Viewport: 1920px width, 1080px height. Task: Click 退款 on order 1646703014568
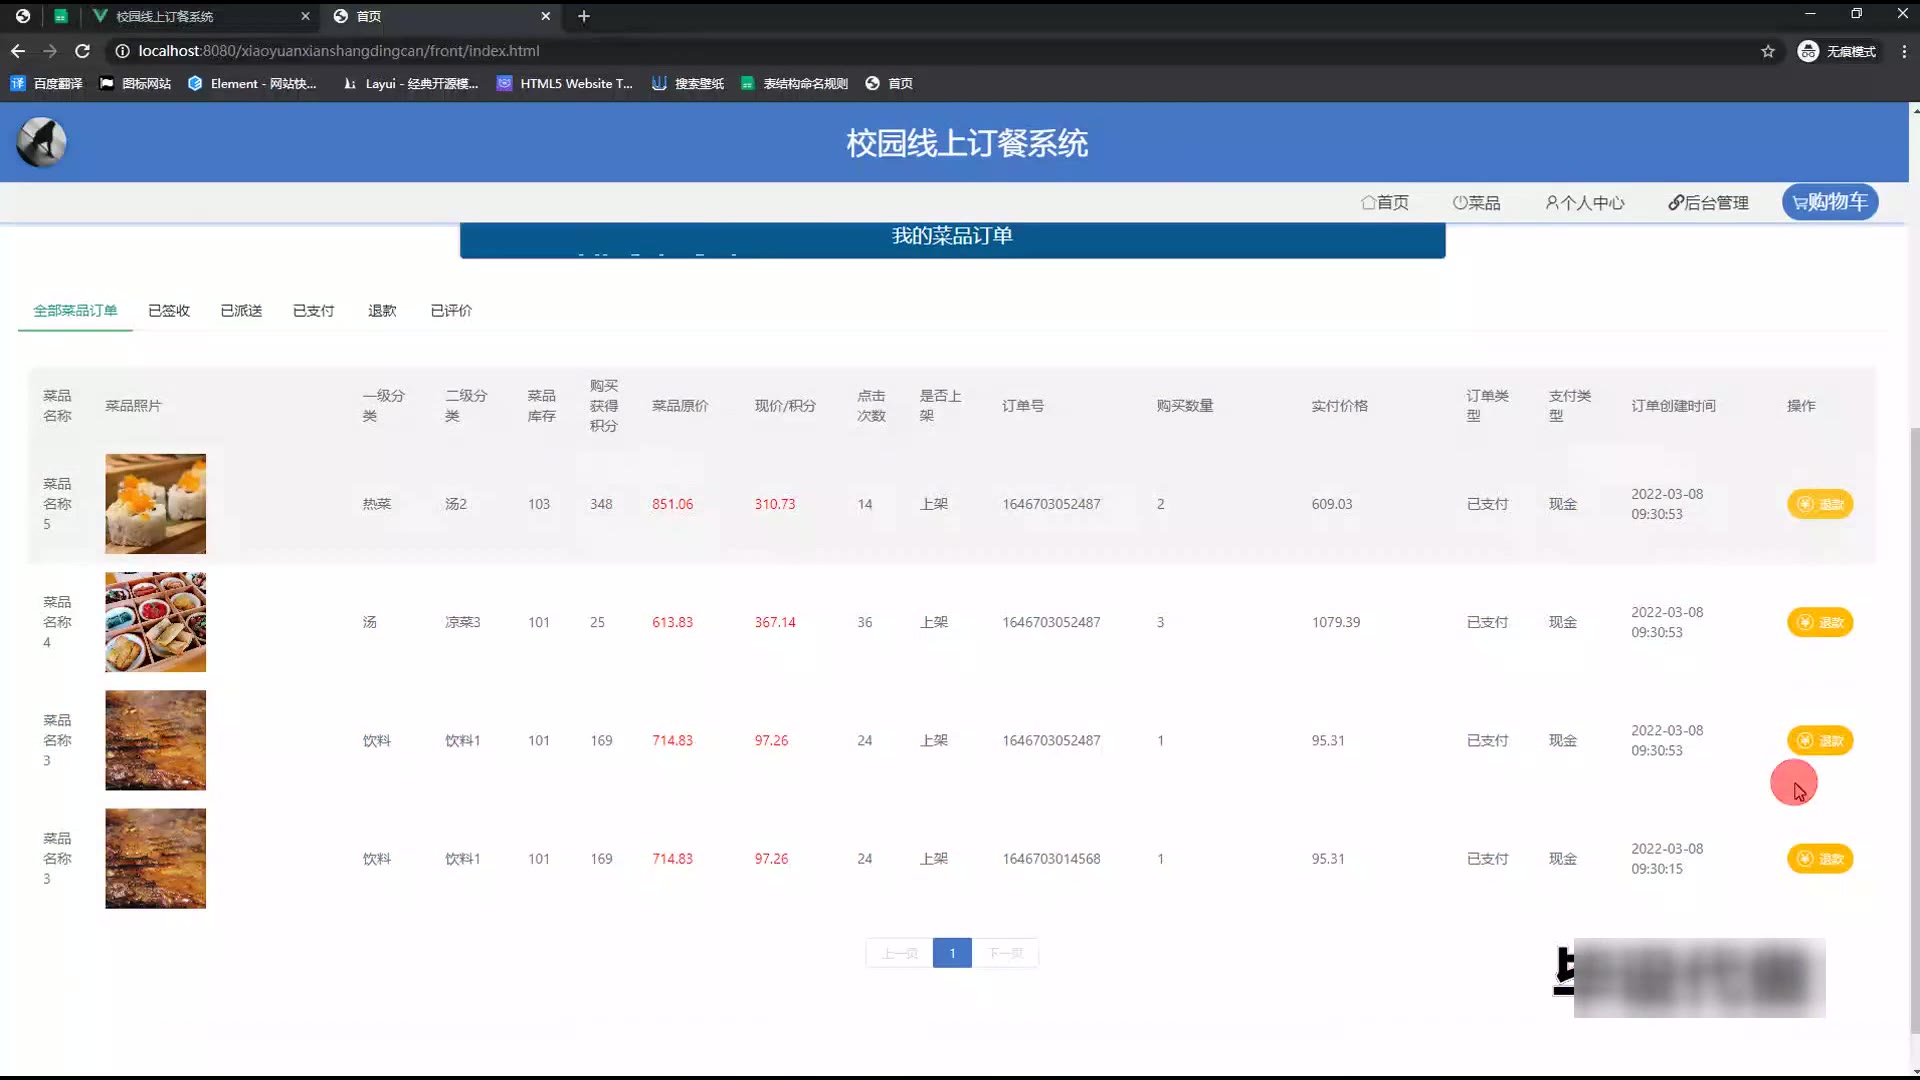(x=1819, y=859)
